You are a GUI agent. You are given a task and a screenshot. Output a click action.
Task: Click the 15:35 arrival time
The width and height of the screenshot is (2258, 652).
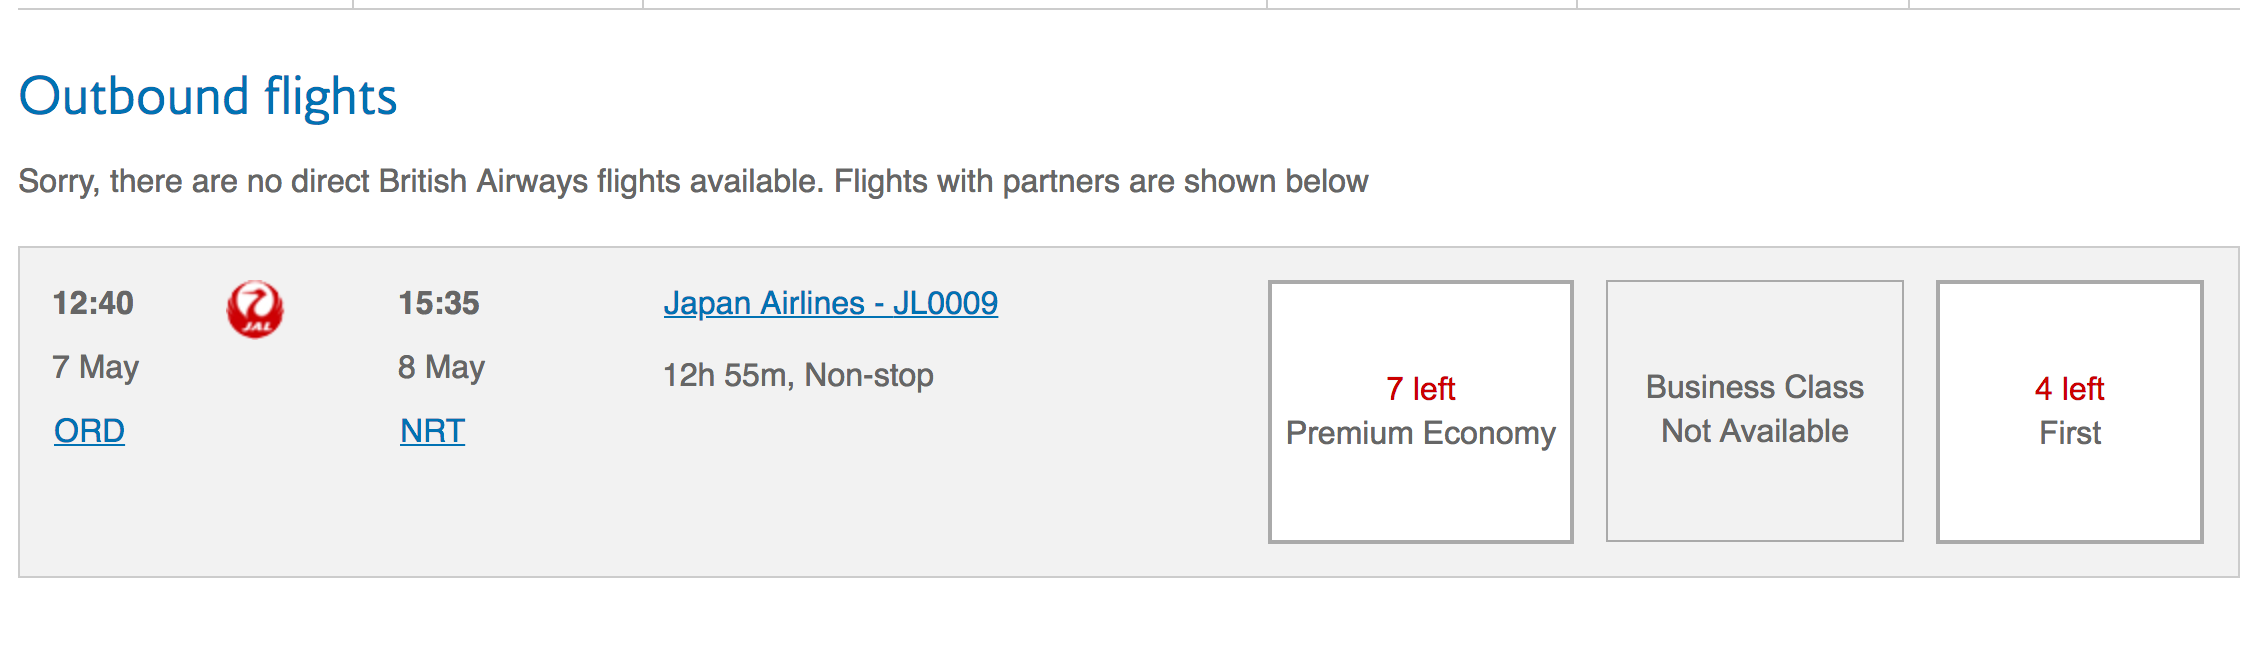tap(439, 303)
